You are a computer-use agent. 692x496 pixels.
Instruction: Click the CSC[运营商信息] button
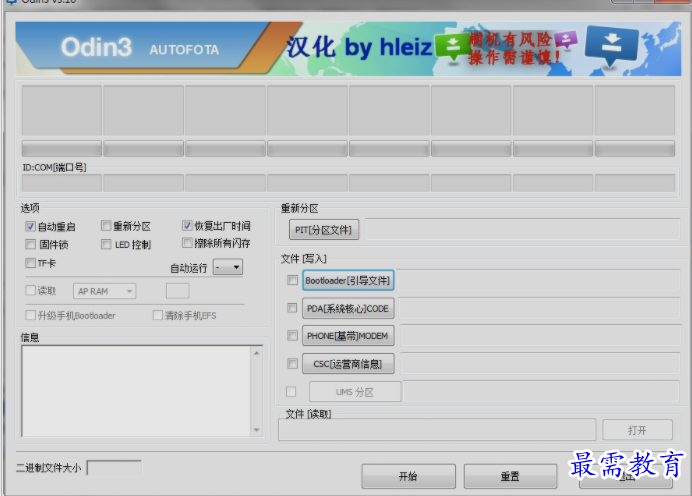pyautogui.click(x=348, y=364)
